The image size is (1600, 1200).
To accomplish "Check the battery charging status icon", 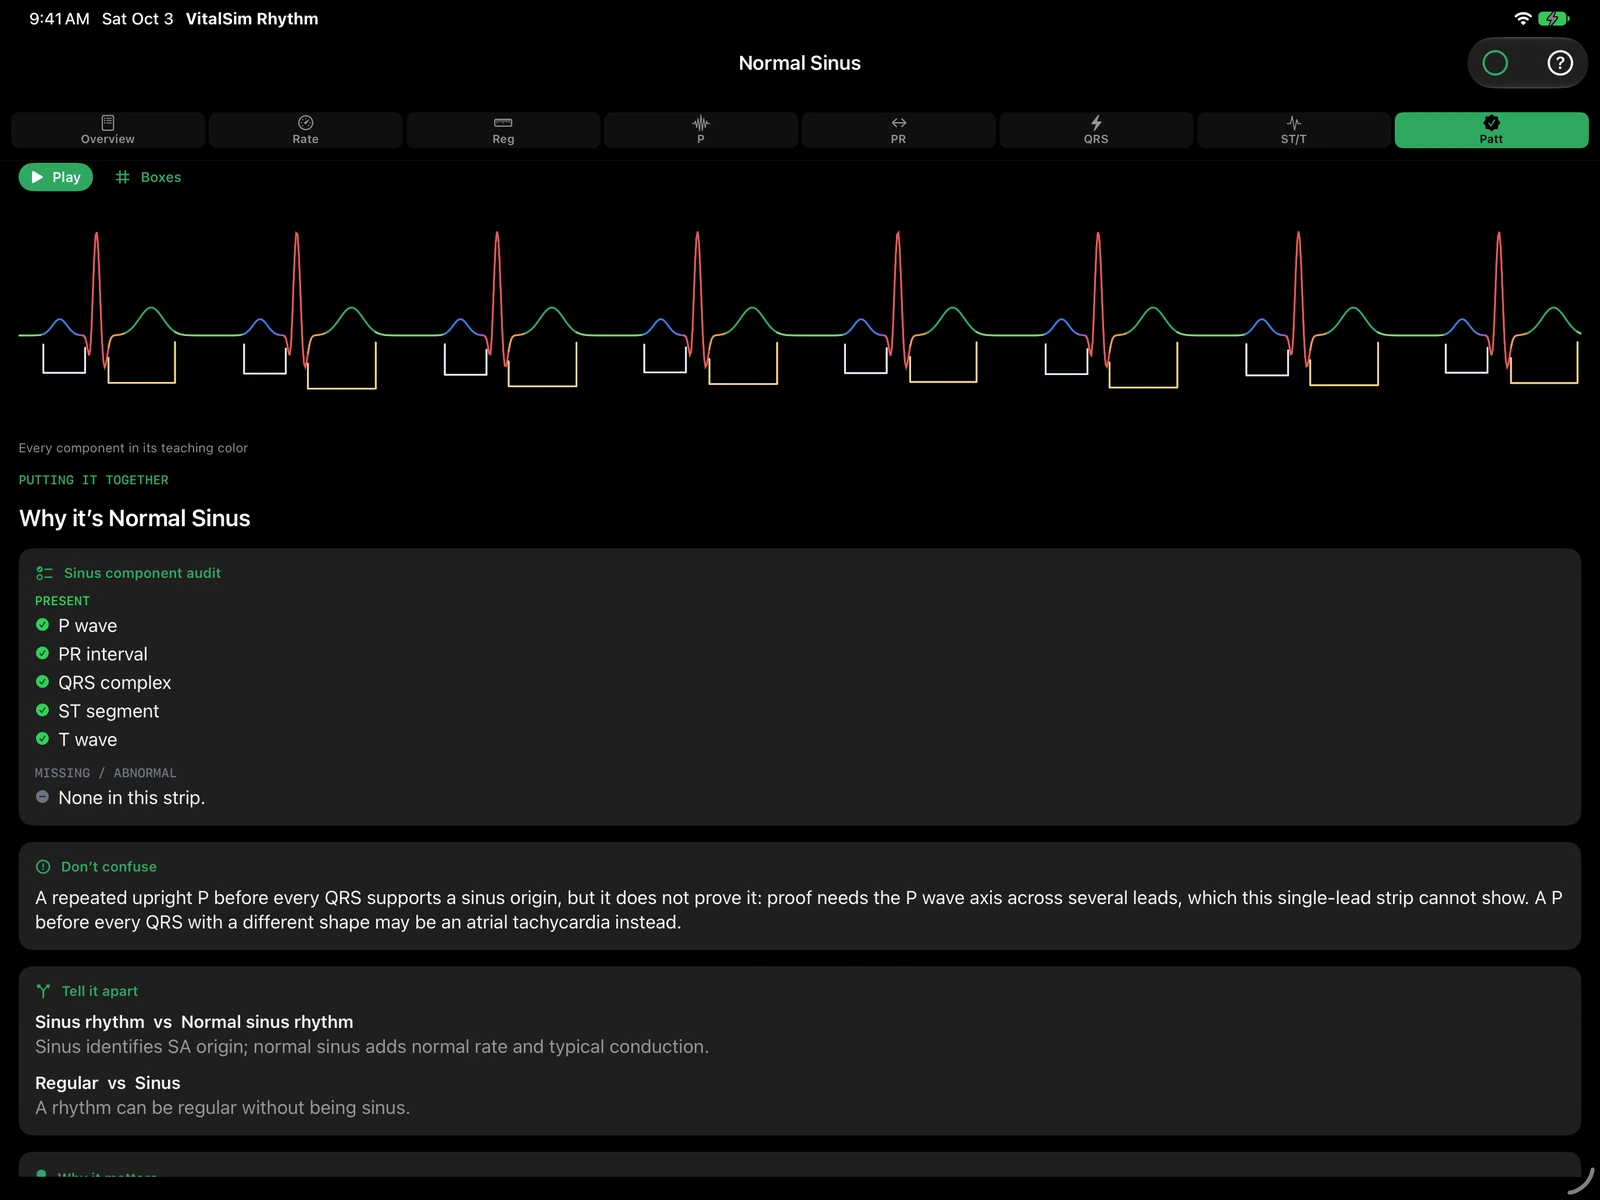I will pos(1554,18).
